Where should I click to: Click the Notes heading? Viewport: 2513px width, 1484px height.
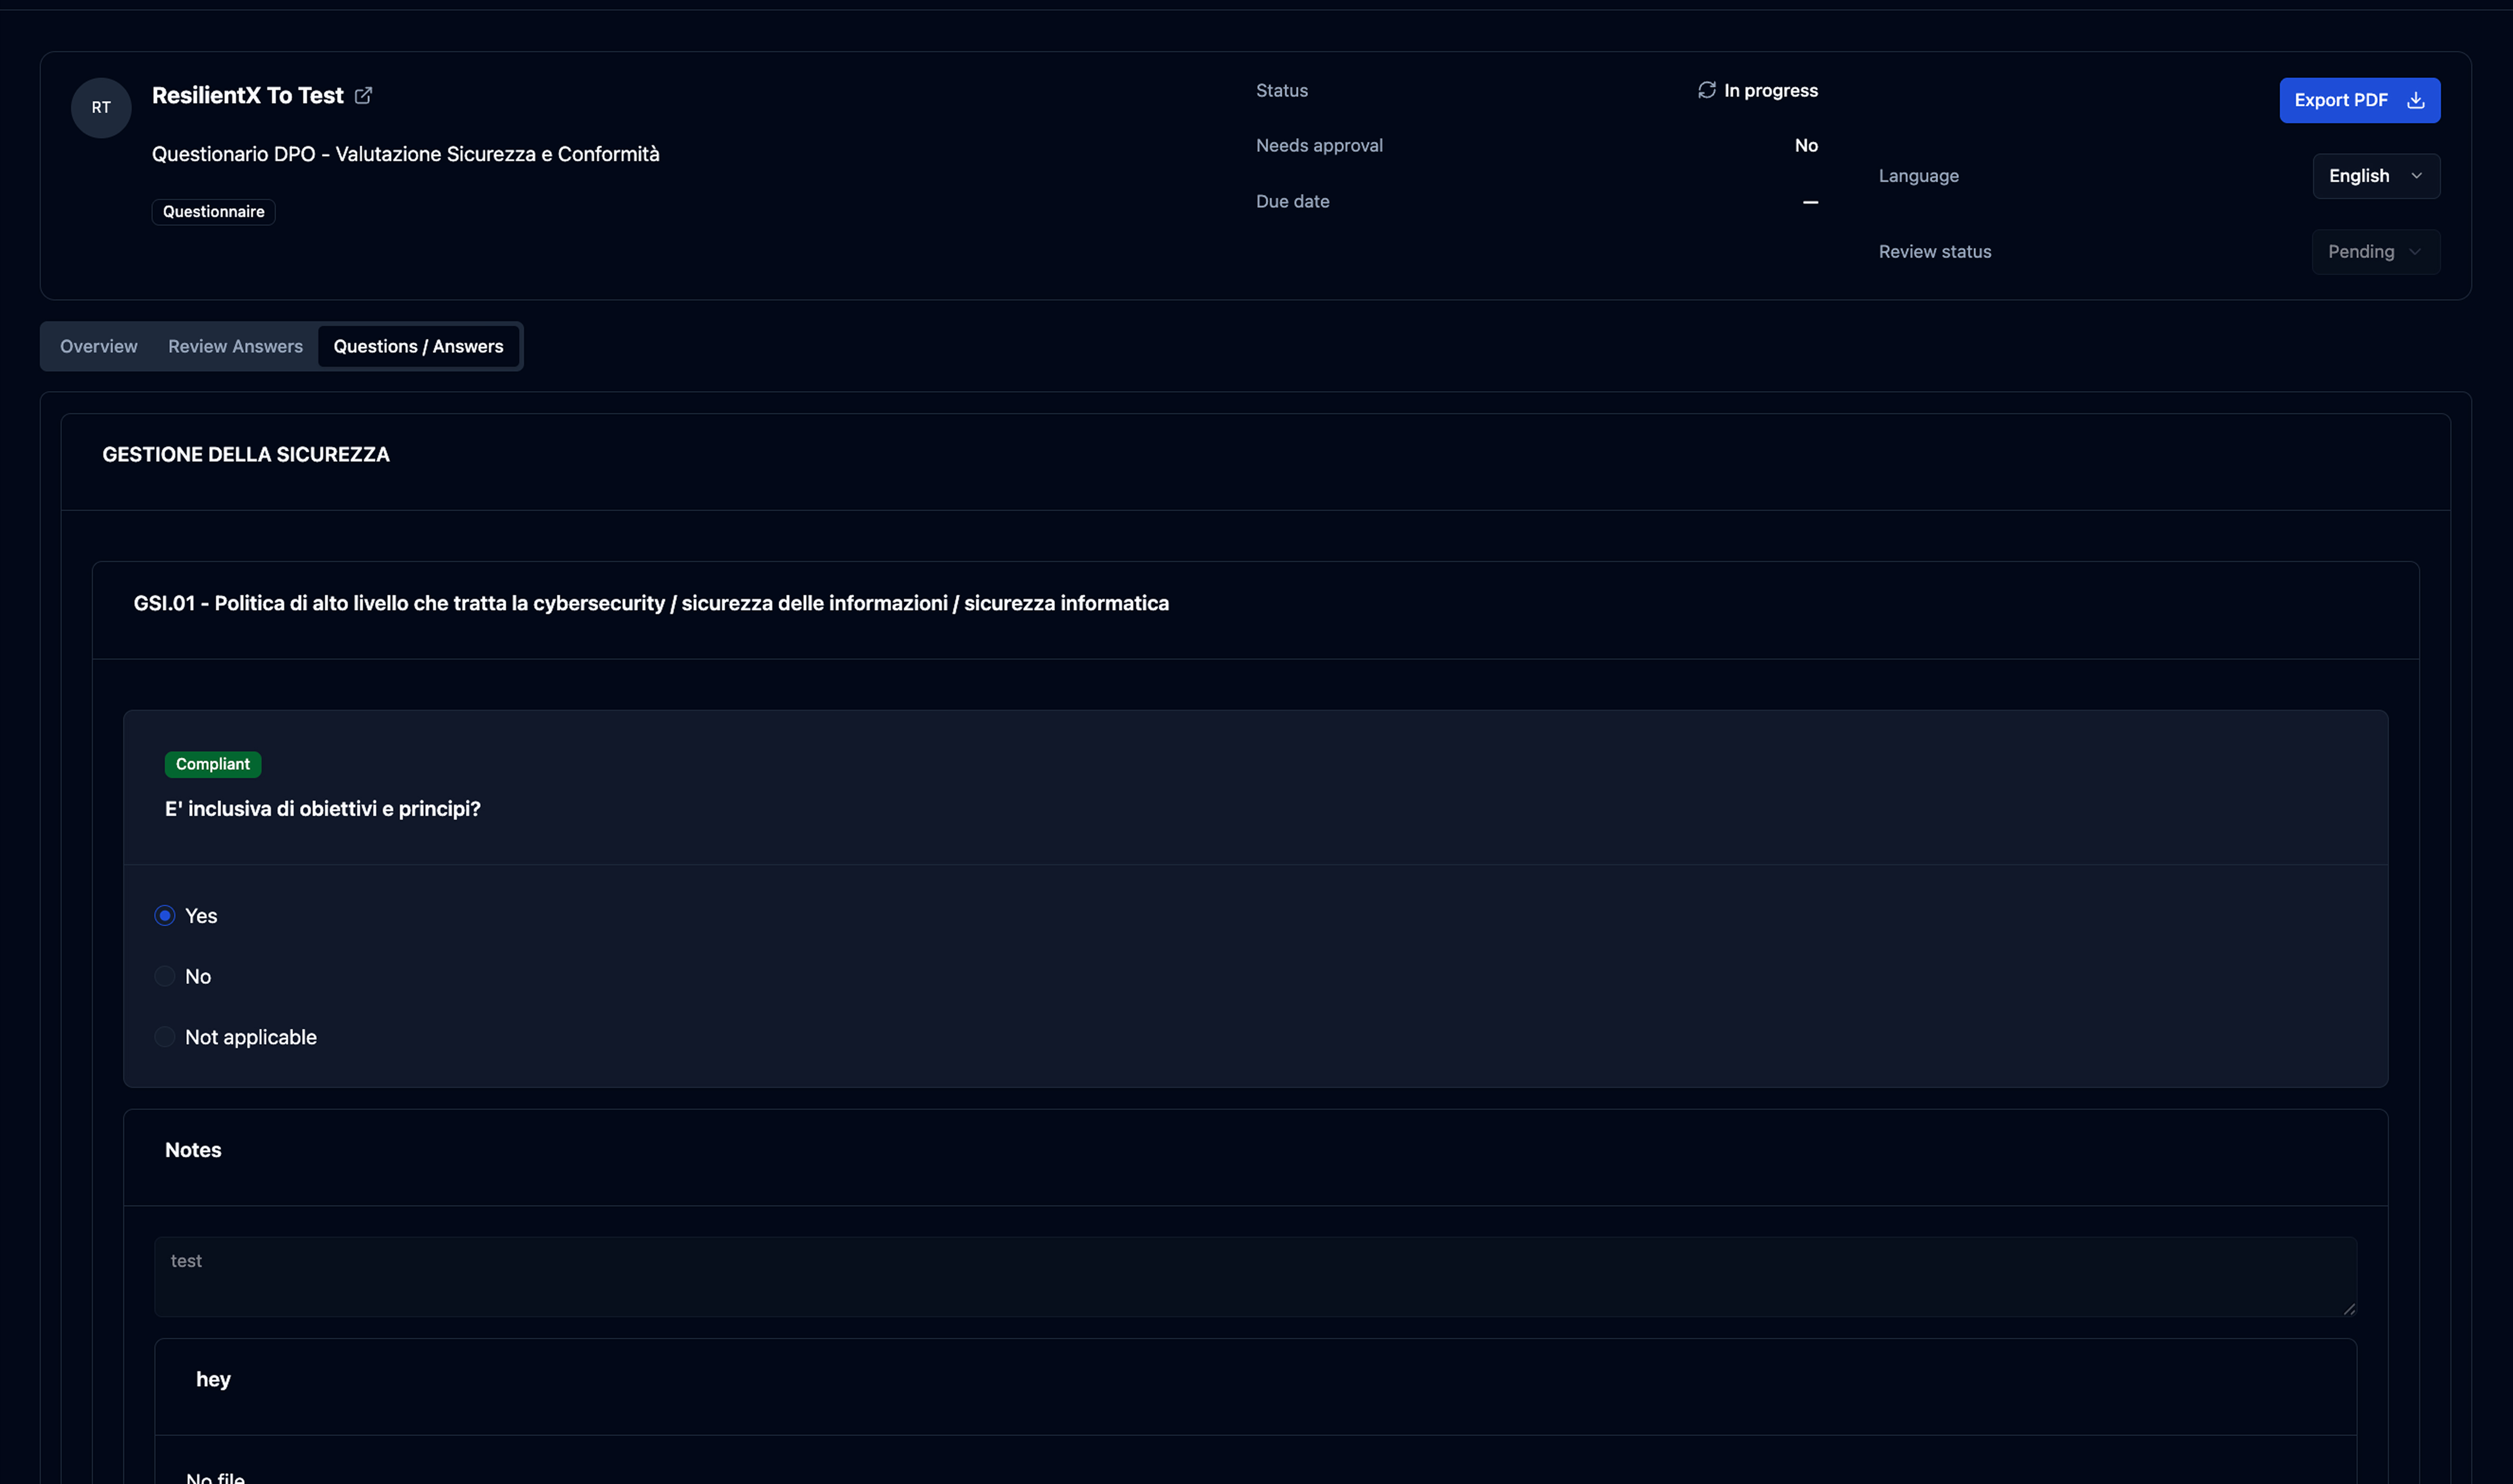tap(193, 1150)
